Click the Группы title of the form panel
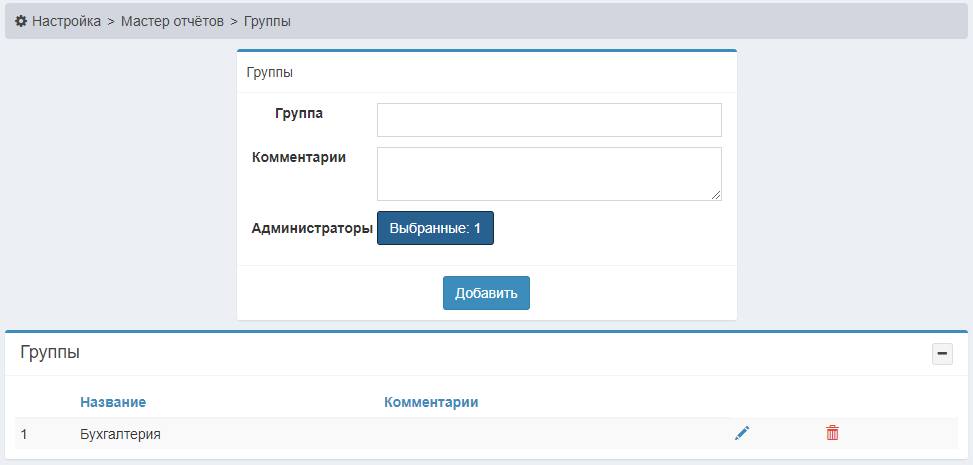The image size is (973, 465). (269, 72)
